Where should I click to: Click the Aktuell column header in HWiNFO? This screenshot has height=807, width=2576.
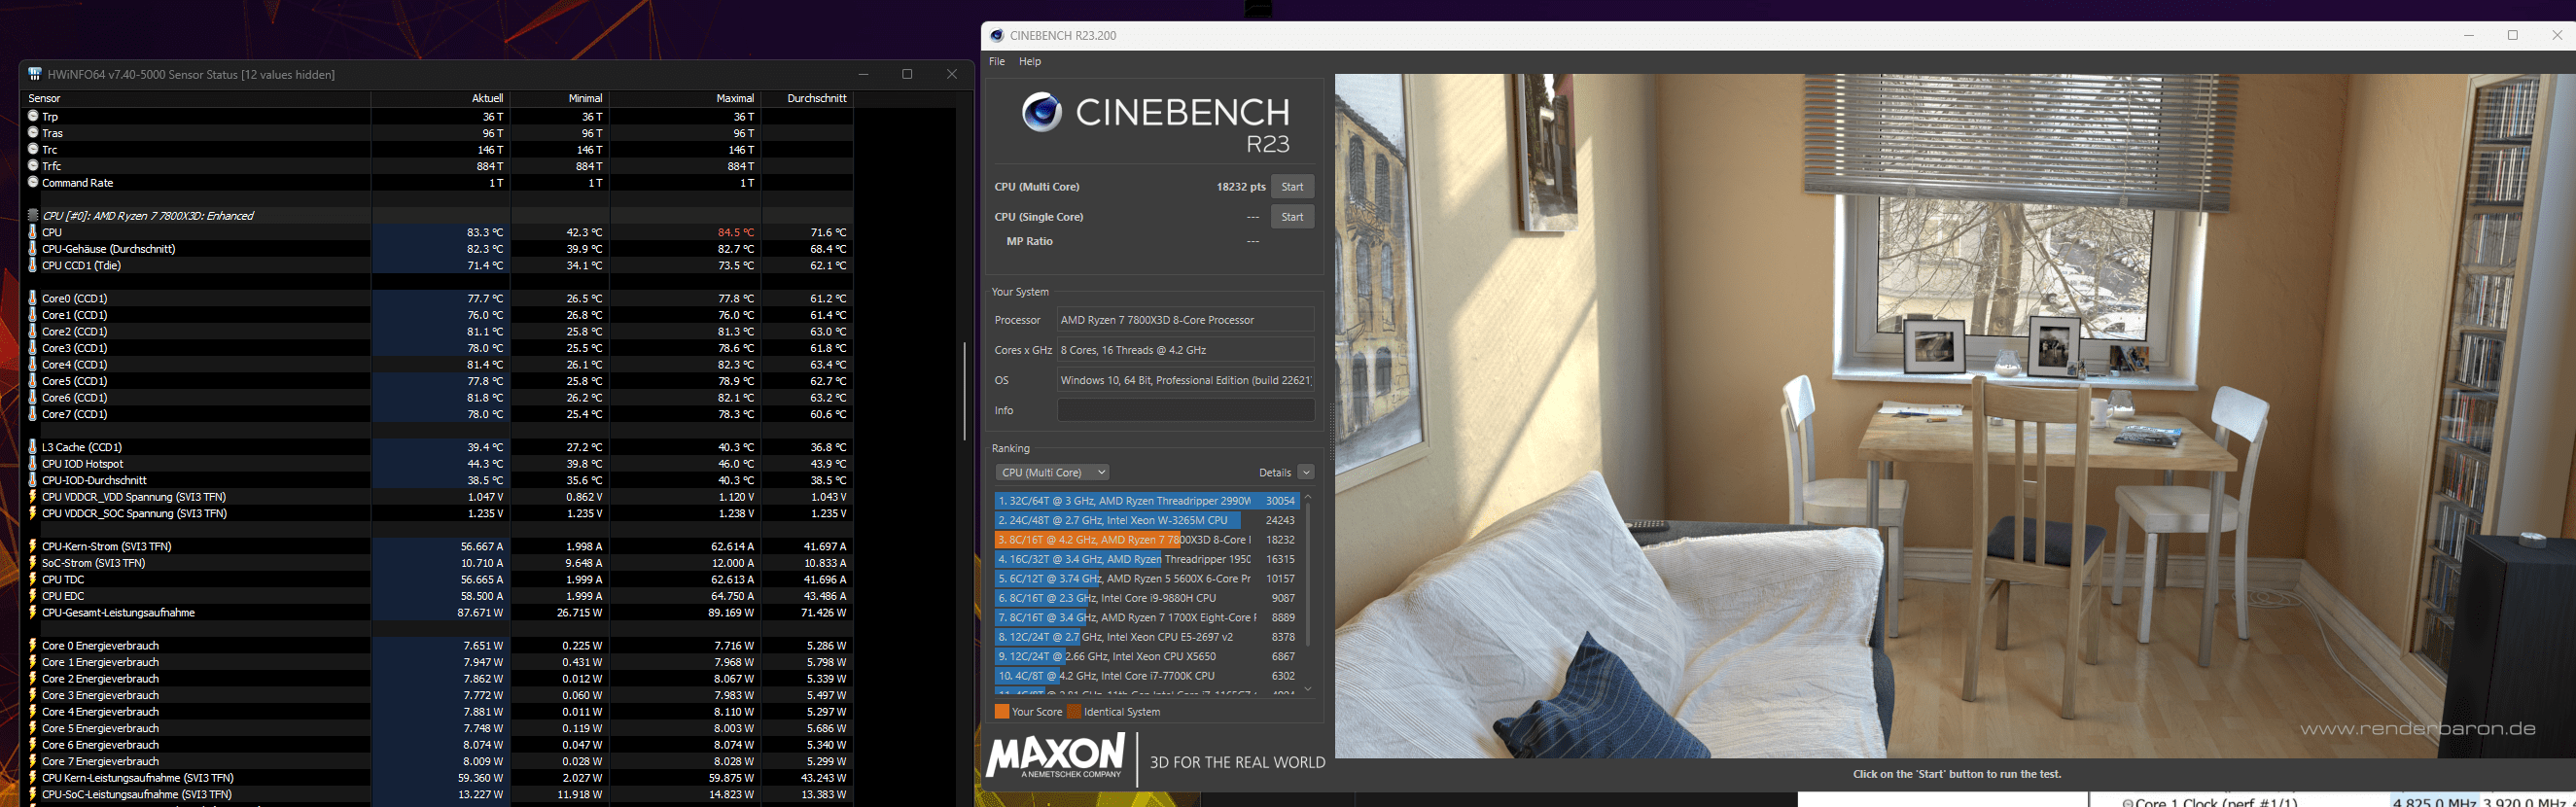tap(440, 98)
